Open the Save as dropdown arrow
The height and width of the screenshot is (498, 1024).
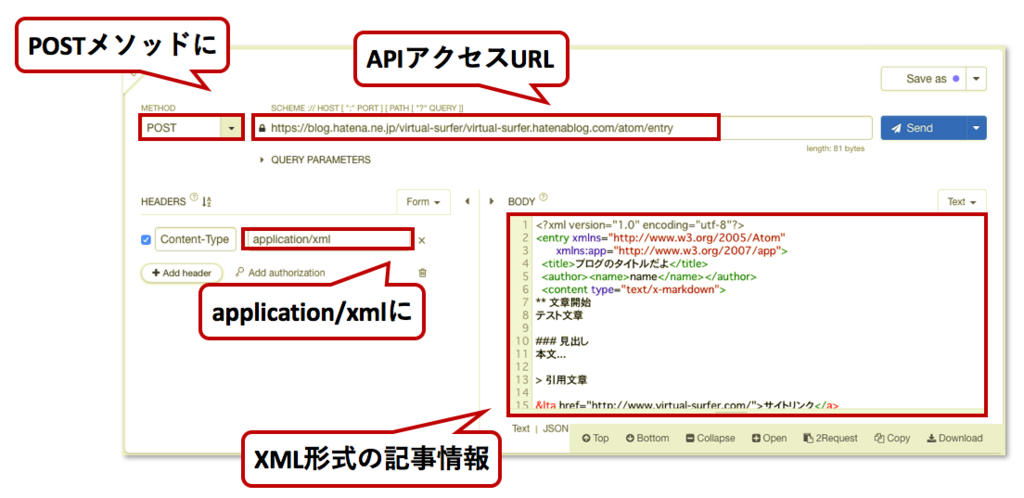tap(976, 78)
